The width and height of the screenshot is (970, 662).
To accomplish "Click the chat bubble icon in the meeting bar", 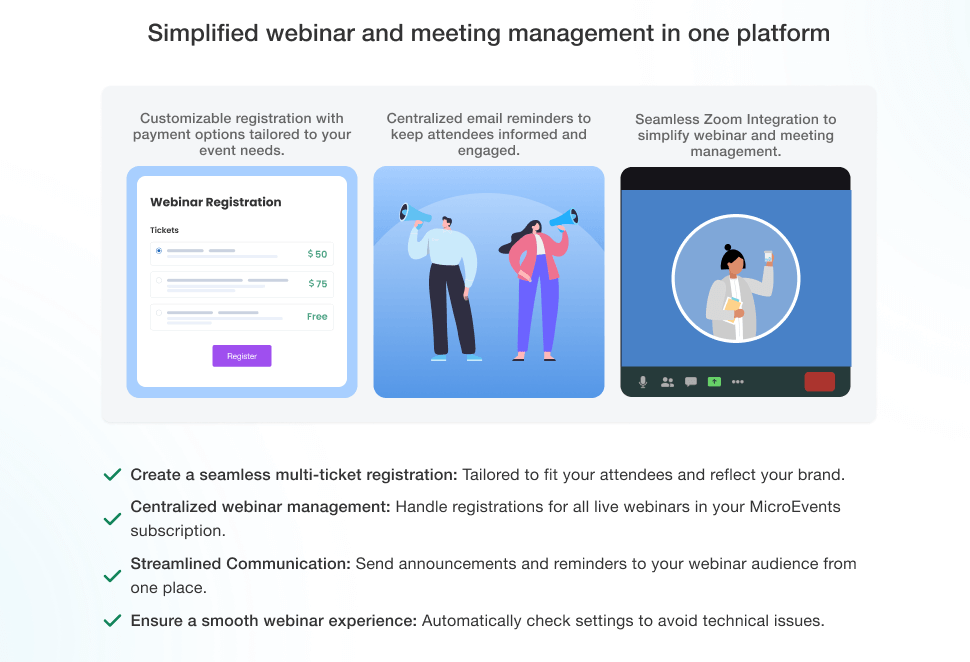I will point(691,382).
